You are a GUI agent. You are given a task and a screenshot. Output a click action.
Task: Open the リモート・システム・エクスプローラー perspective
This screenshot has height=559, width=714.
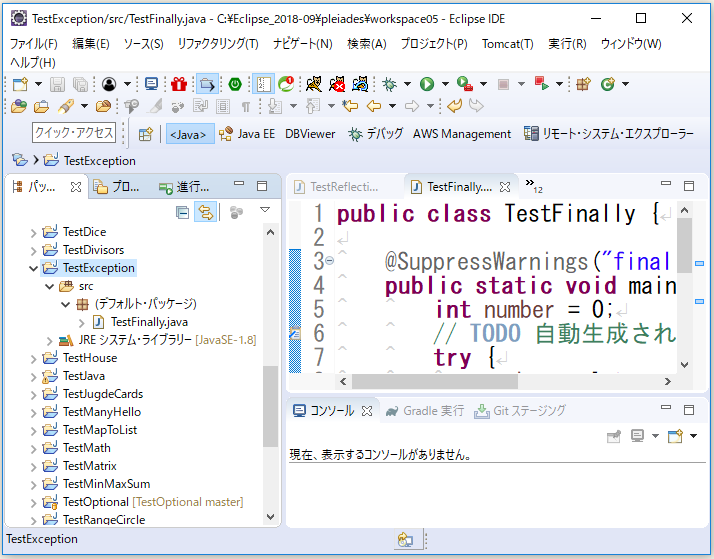point(608,134)
